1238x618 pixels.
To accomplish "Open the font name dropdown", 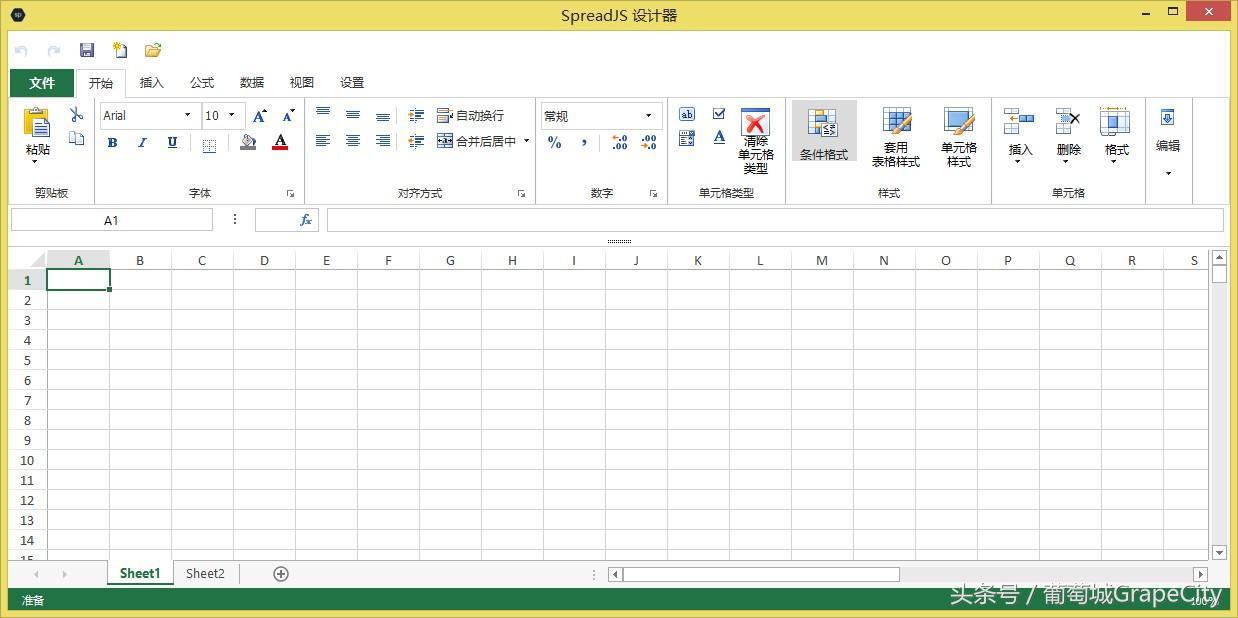I will click(189, 115).
